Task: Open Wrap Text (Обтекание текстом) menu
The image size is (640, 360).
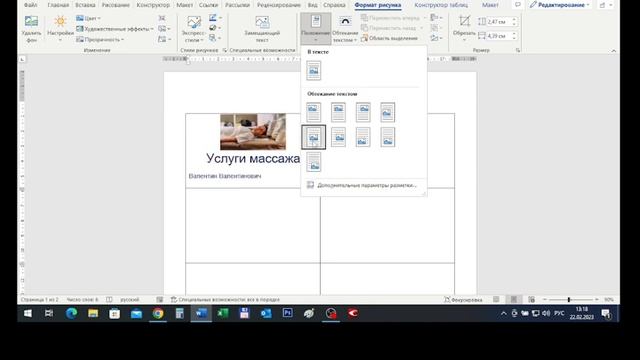Action: click(x=345, y=29)
